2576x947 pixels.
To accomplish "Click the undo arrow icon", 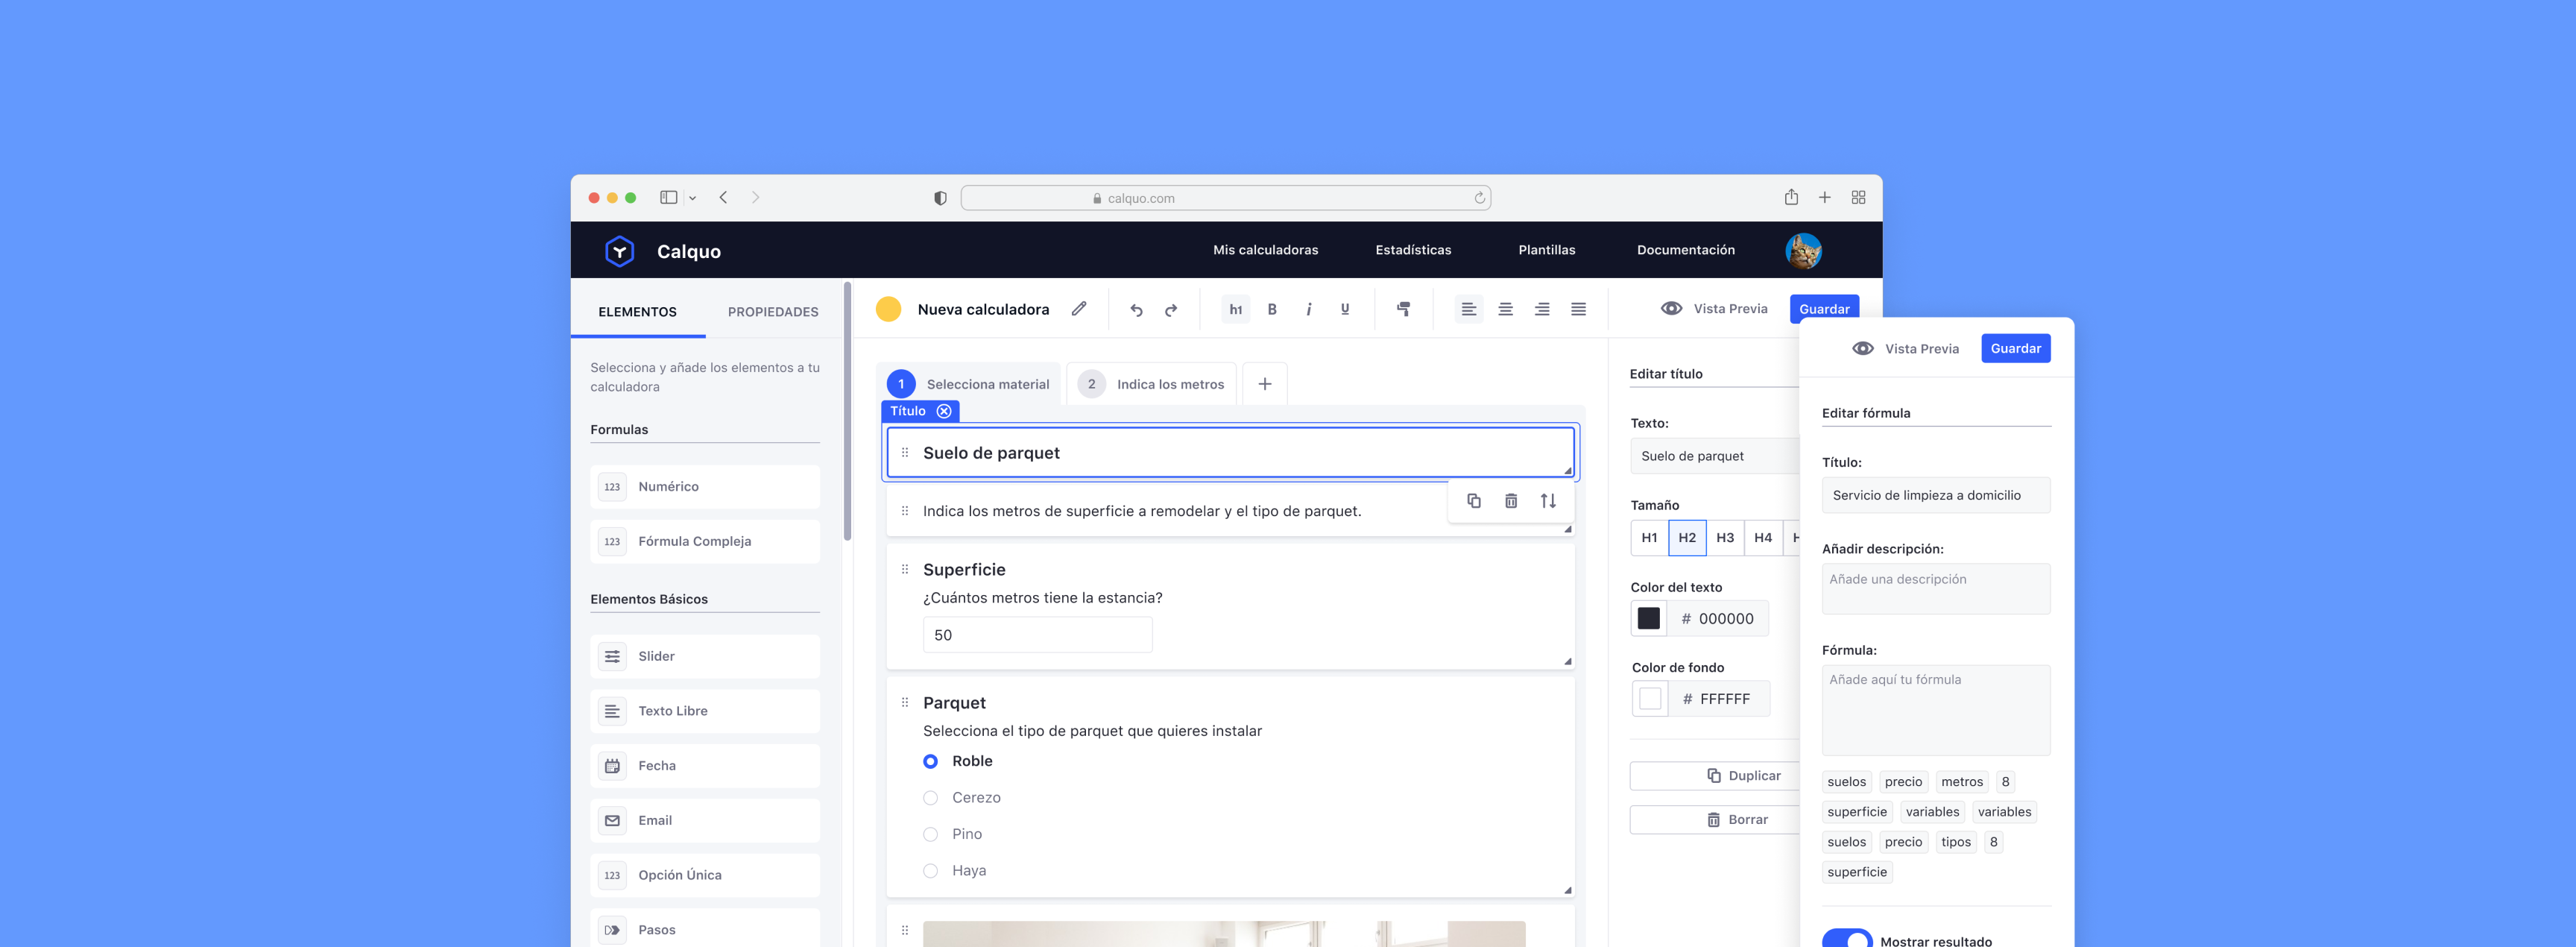I will [x=1136, y=310].
